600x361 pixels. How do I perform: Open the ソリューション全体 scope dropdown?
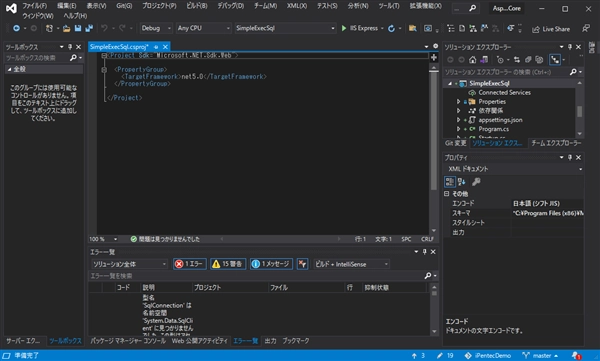point(129,264)
